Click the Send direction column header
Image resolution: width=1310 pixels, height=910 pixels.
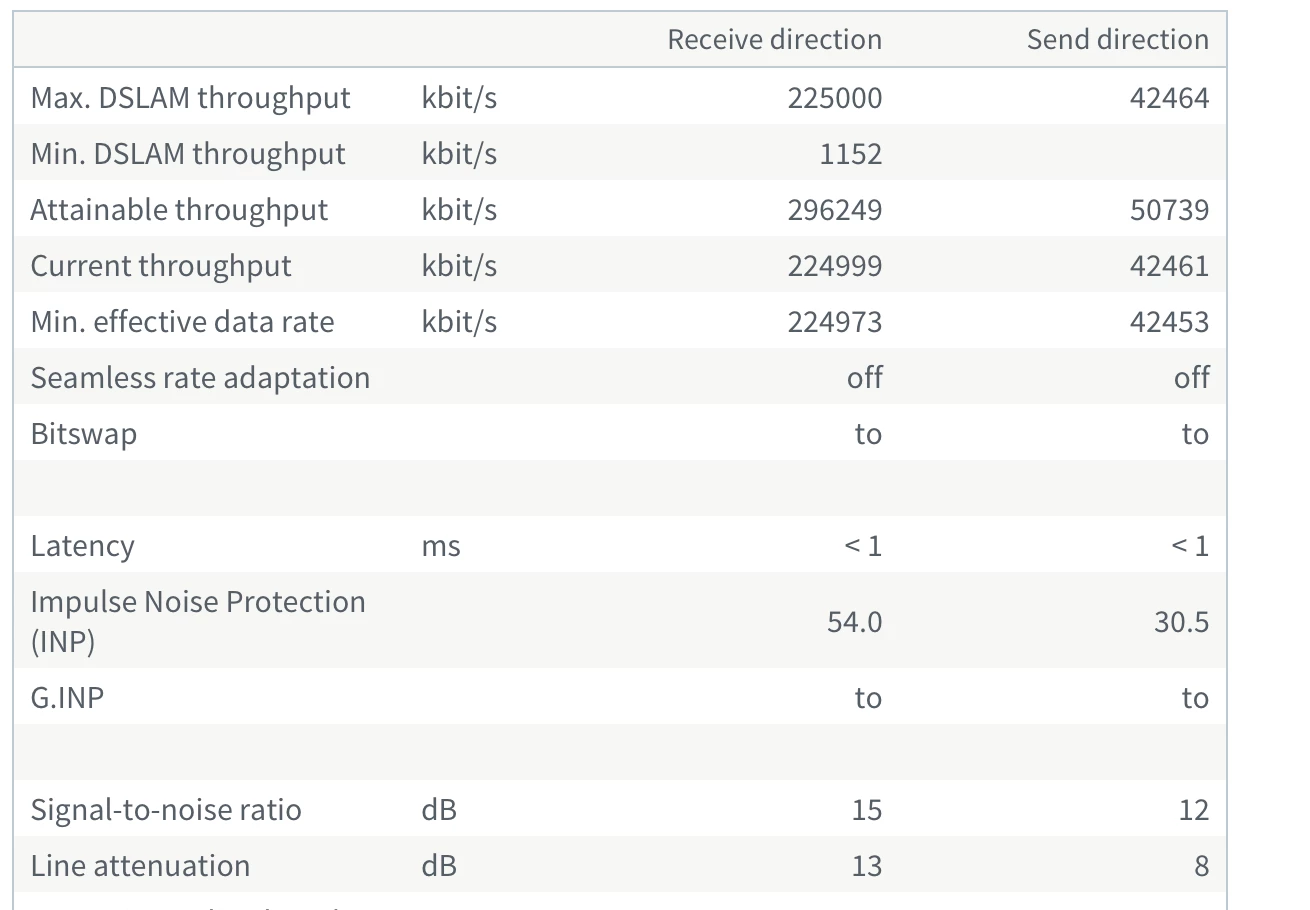tap(1117, 40)
